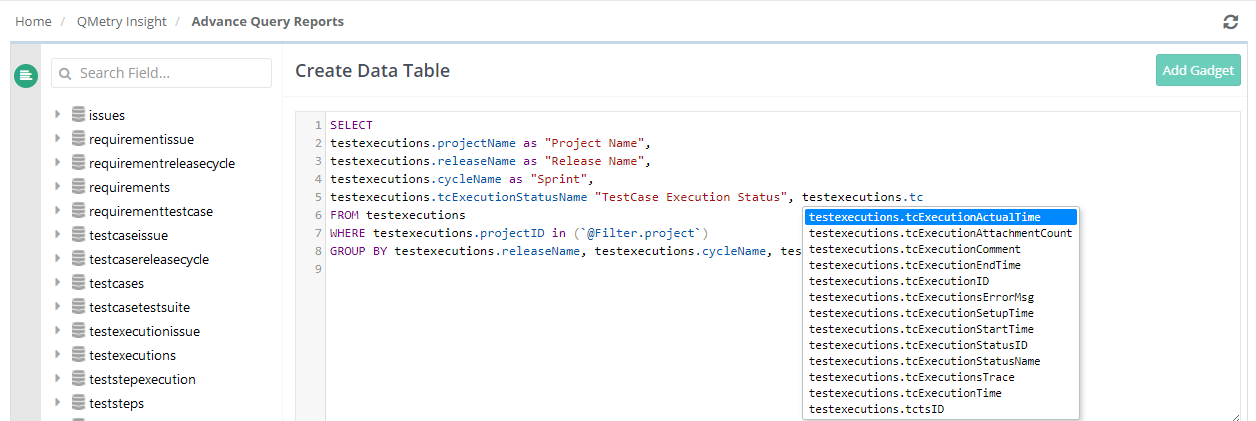Click the Advance Query Reports breadcrumb
The image size is (1256, 421).
click(x=267, y=21)
